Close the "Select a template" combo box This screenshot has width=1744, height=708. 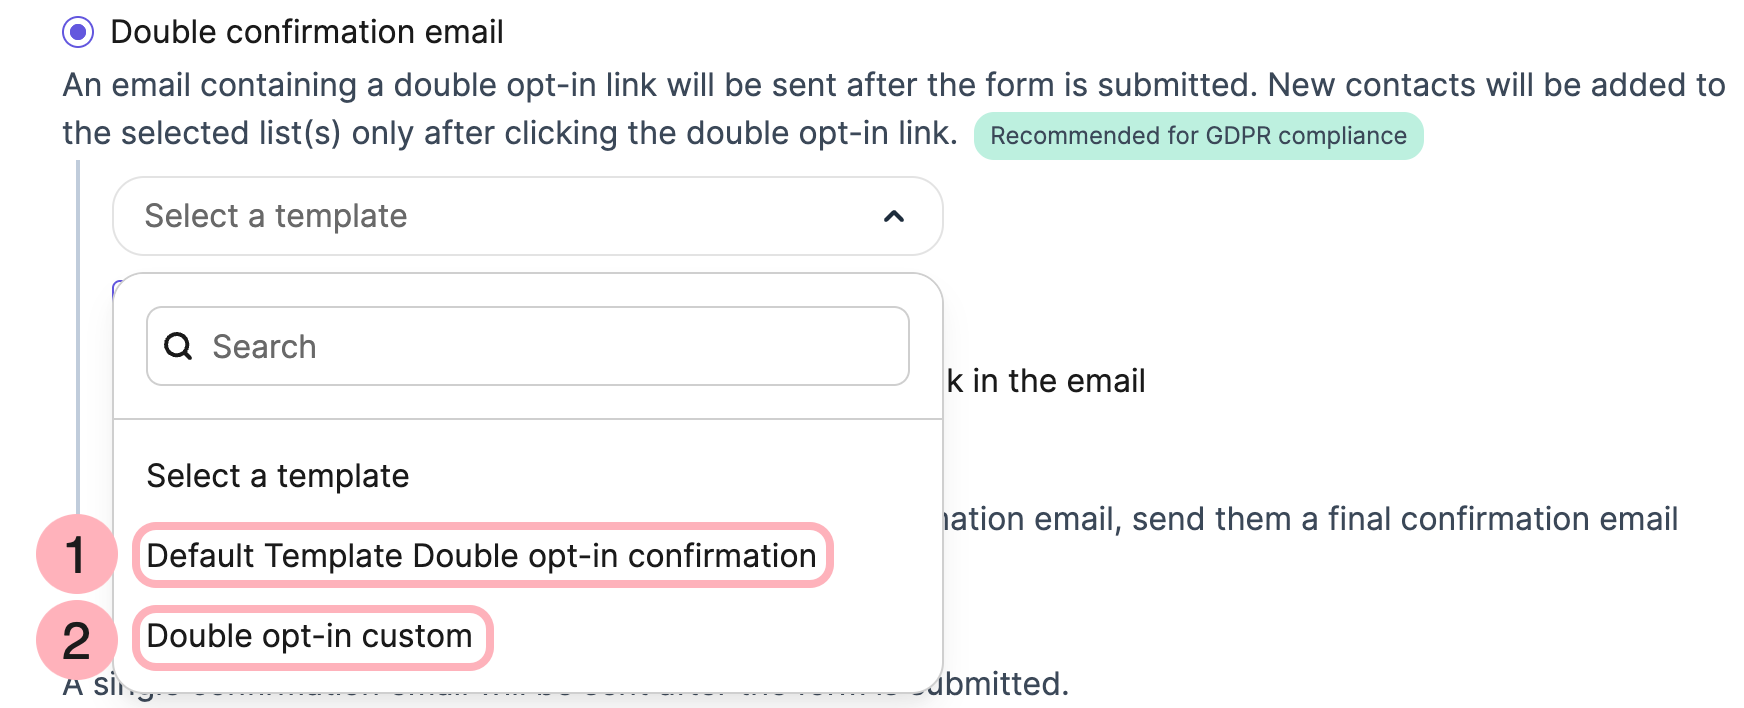527,216
